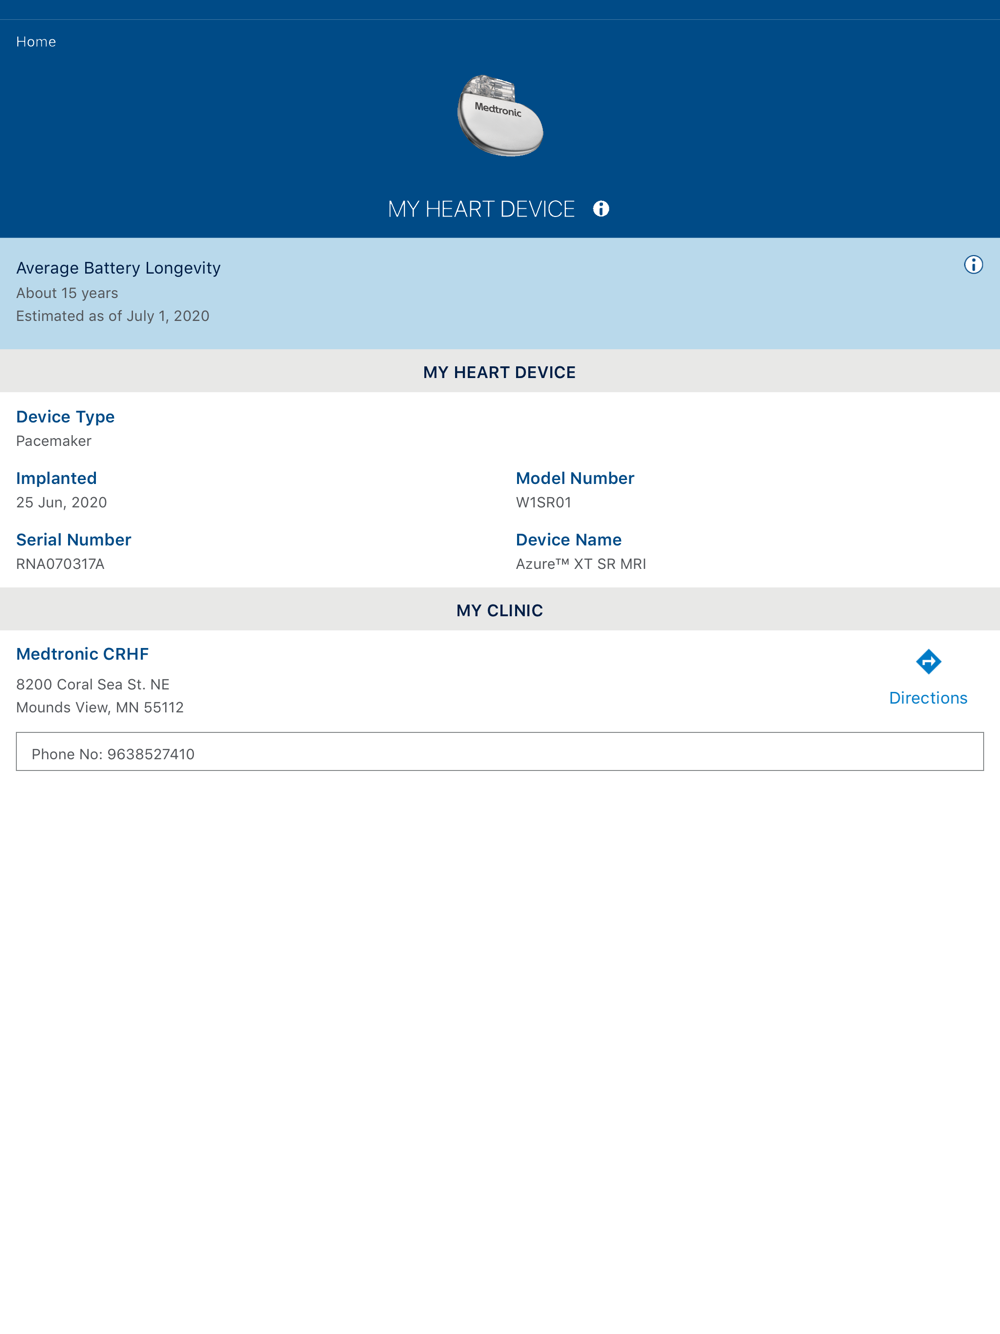Click the MY HEART DEVICE gray section header
This screenshot has height=1334, width=1000.
(x=500, y=372)
